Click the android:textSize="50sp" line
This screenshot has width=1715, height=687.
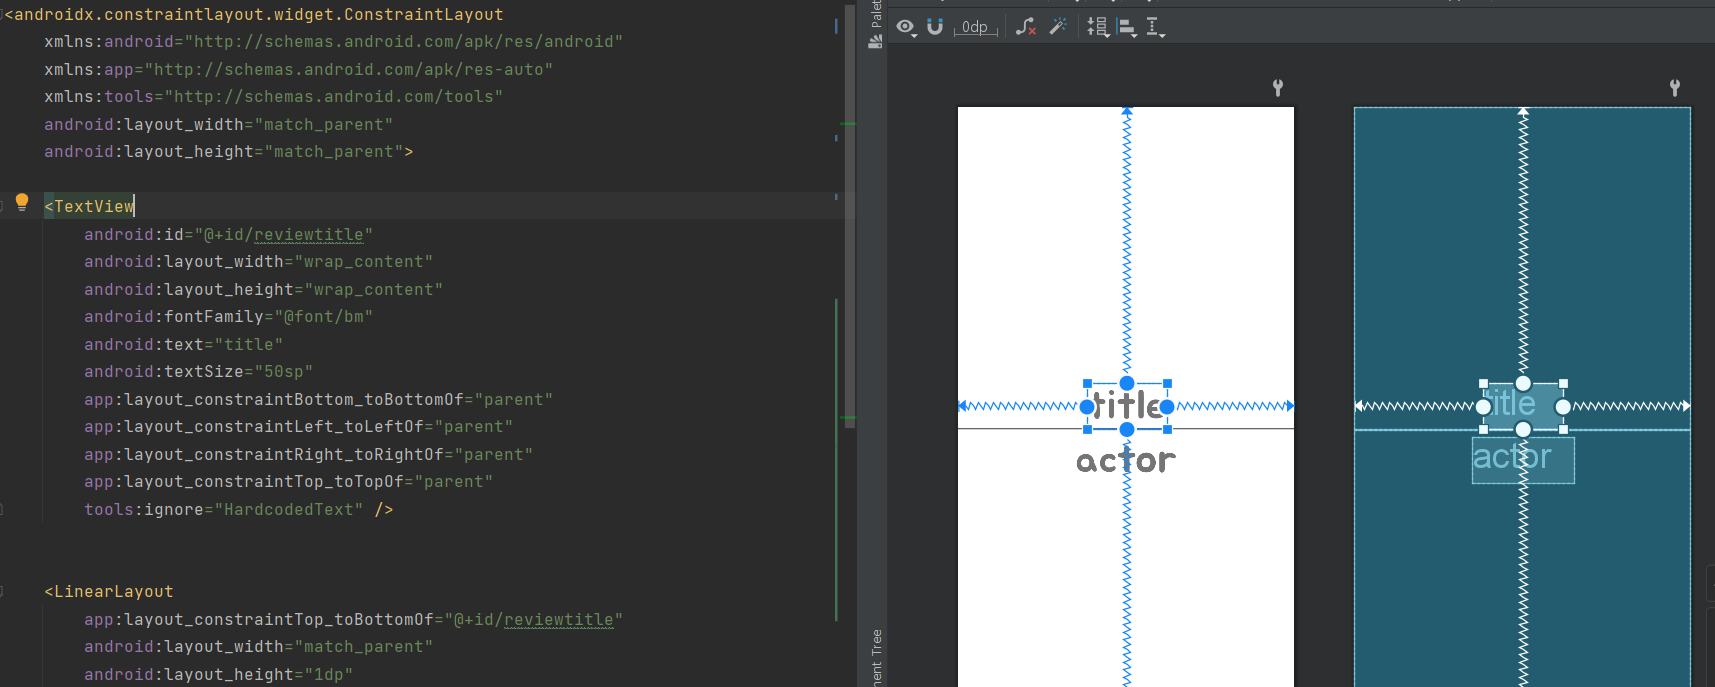(x=198, y=371)
